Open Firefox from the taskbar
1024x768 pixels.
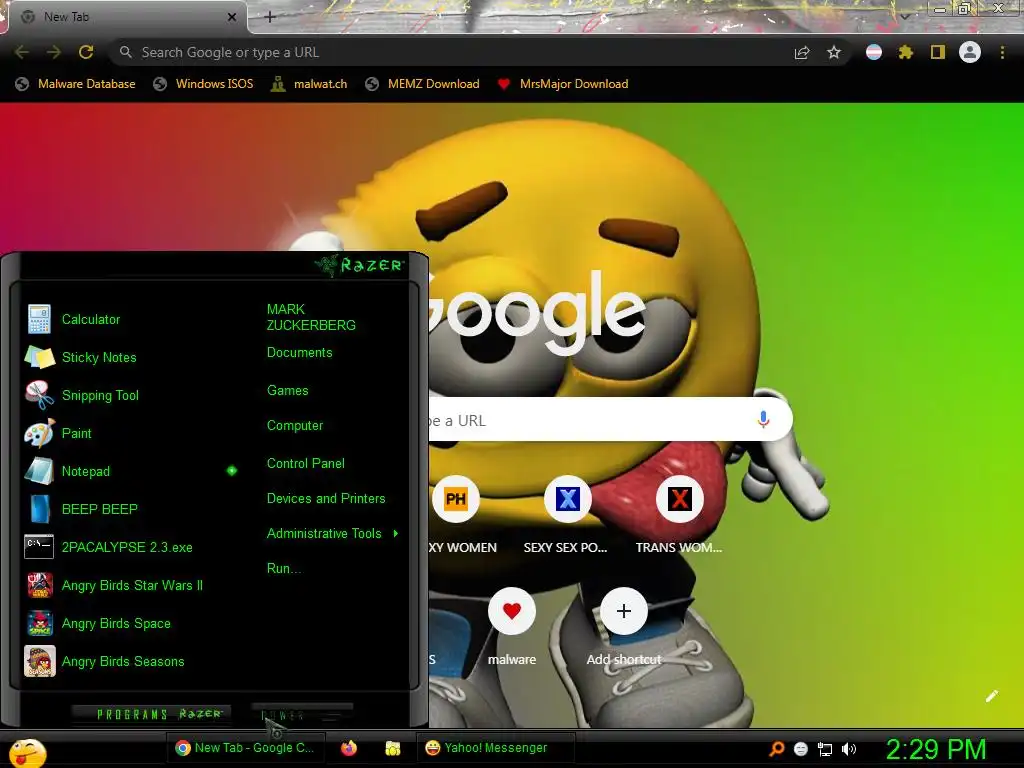point(349,748)
